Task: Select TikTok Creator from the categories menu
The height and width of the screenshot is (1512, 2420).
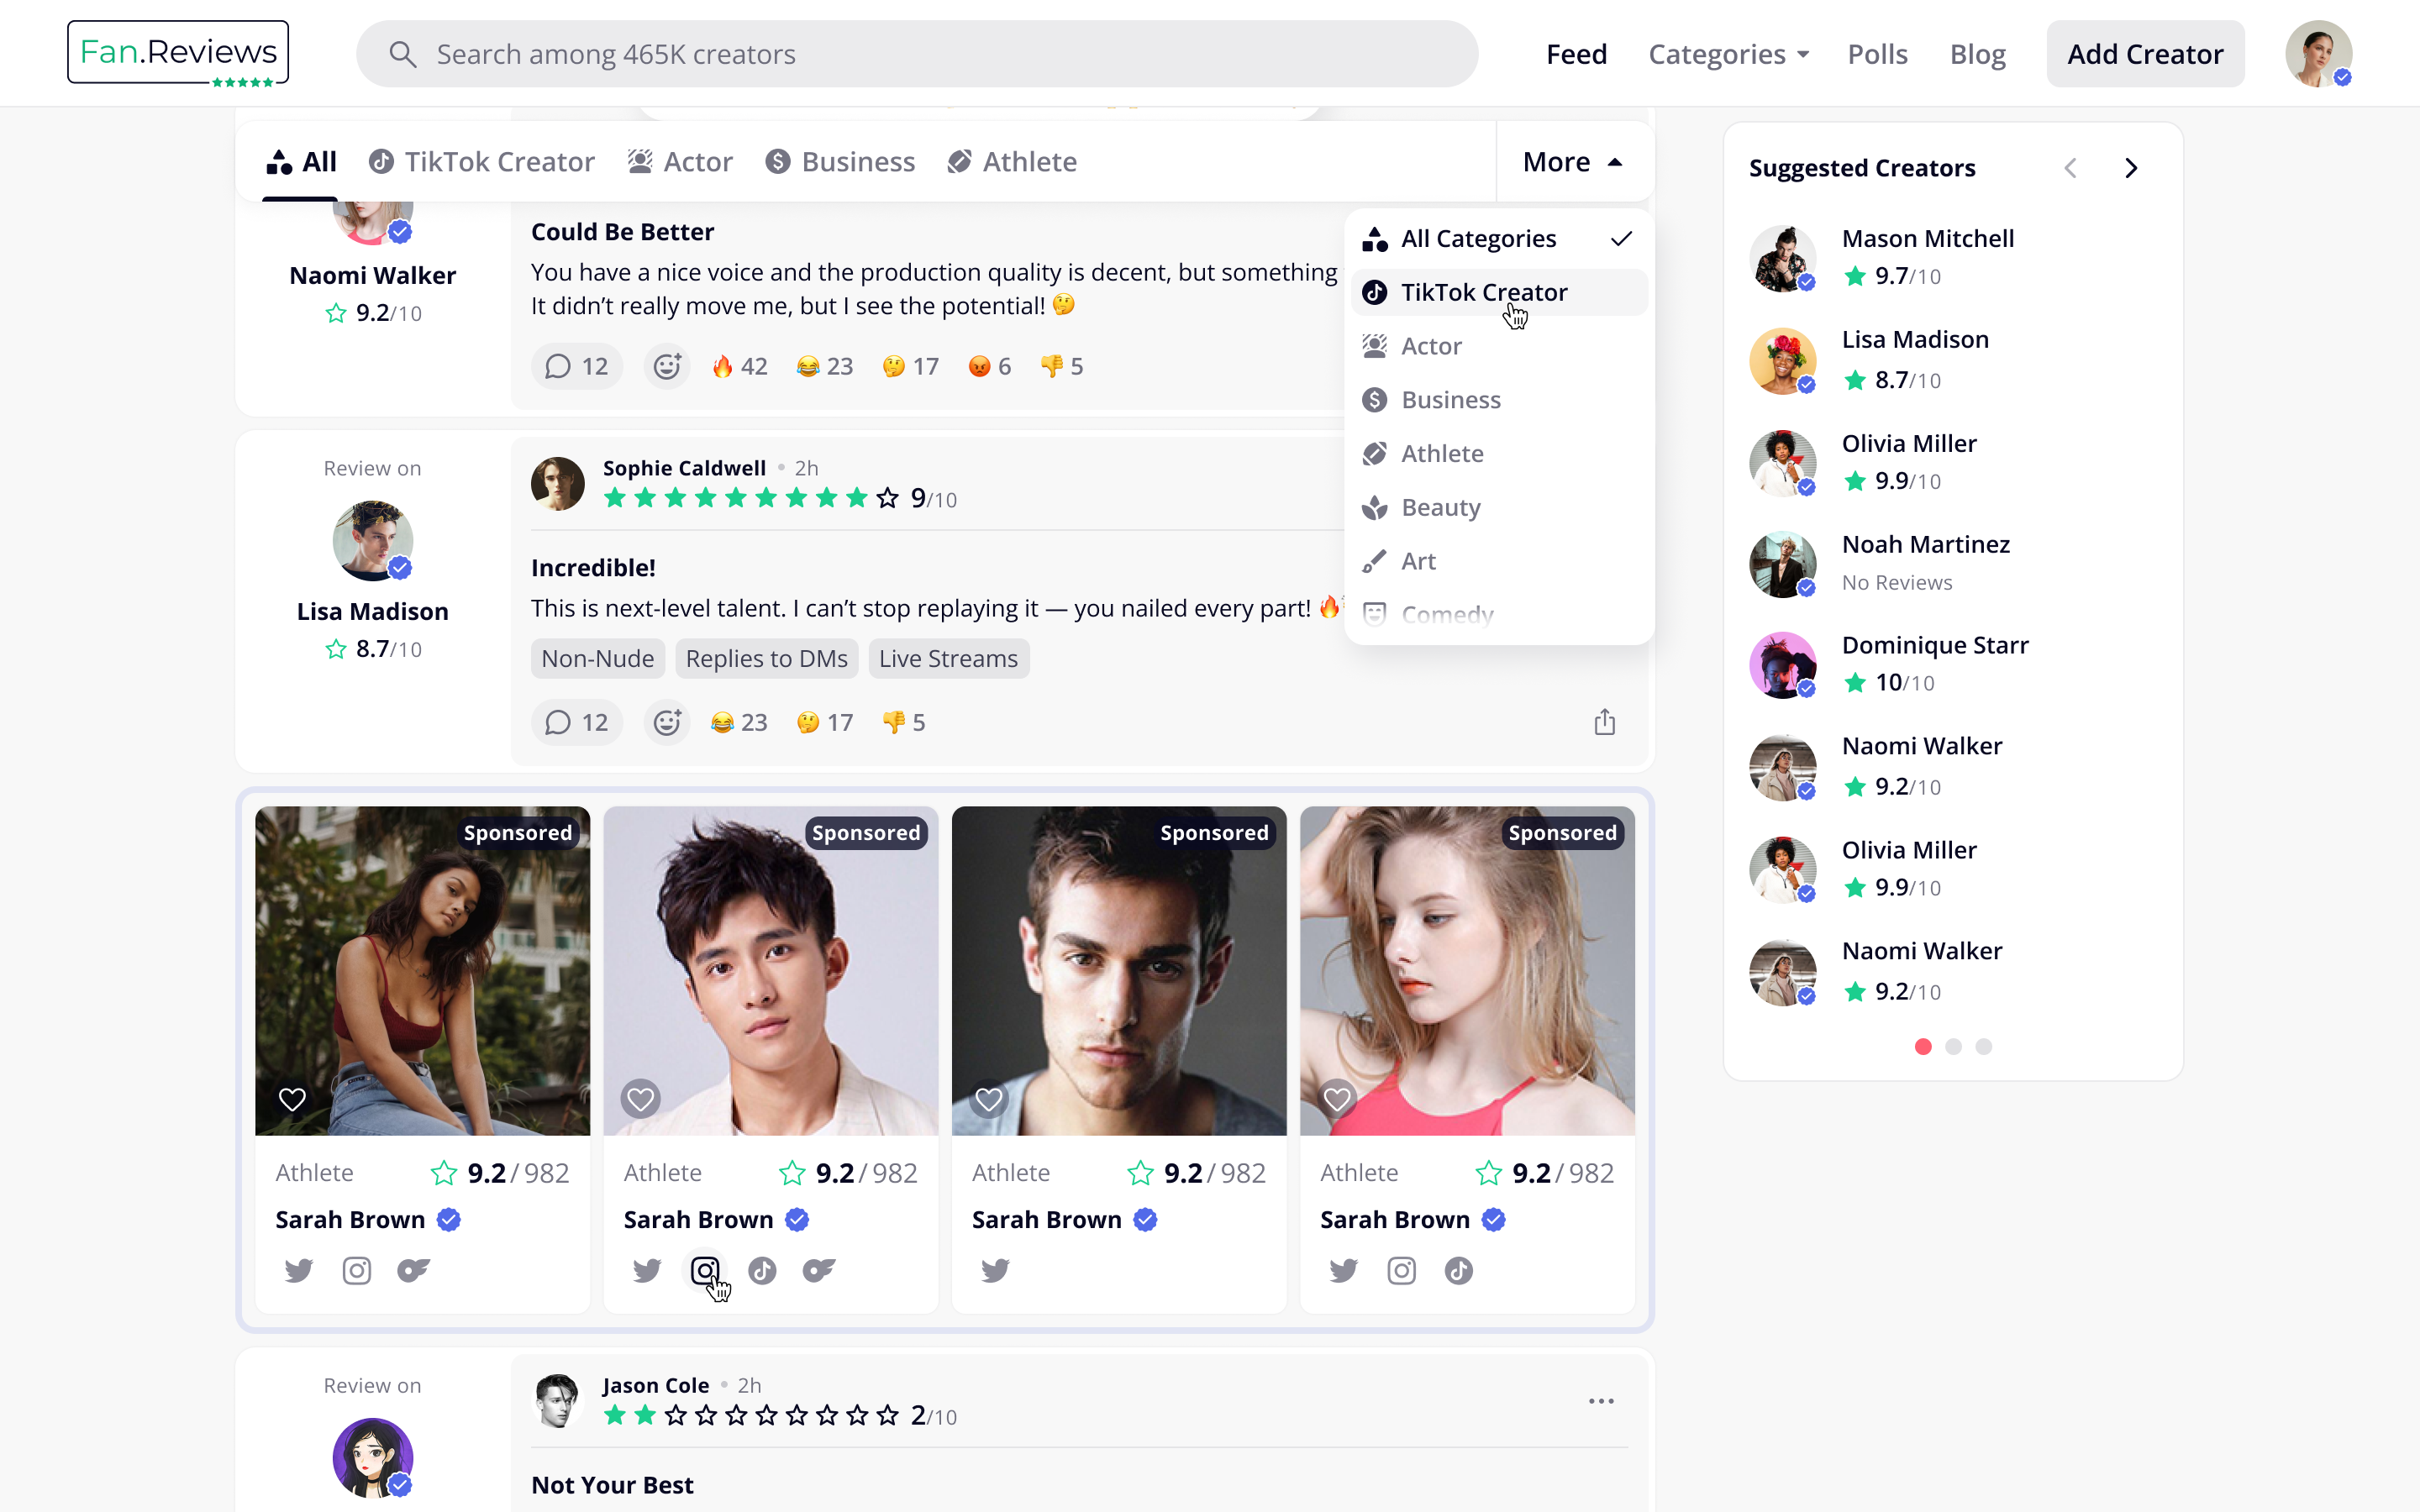Action: click(1485, 291)
